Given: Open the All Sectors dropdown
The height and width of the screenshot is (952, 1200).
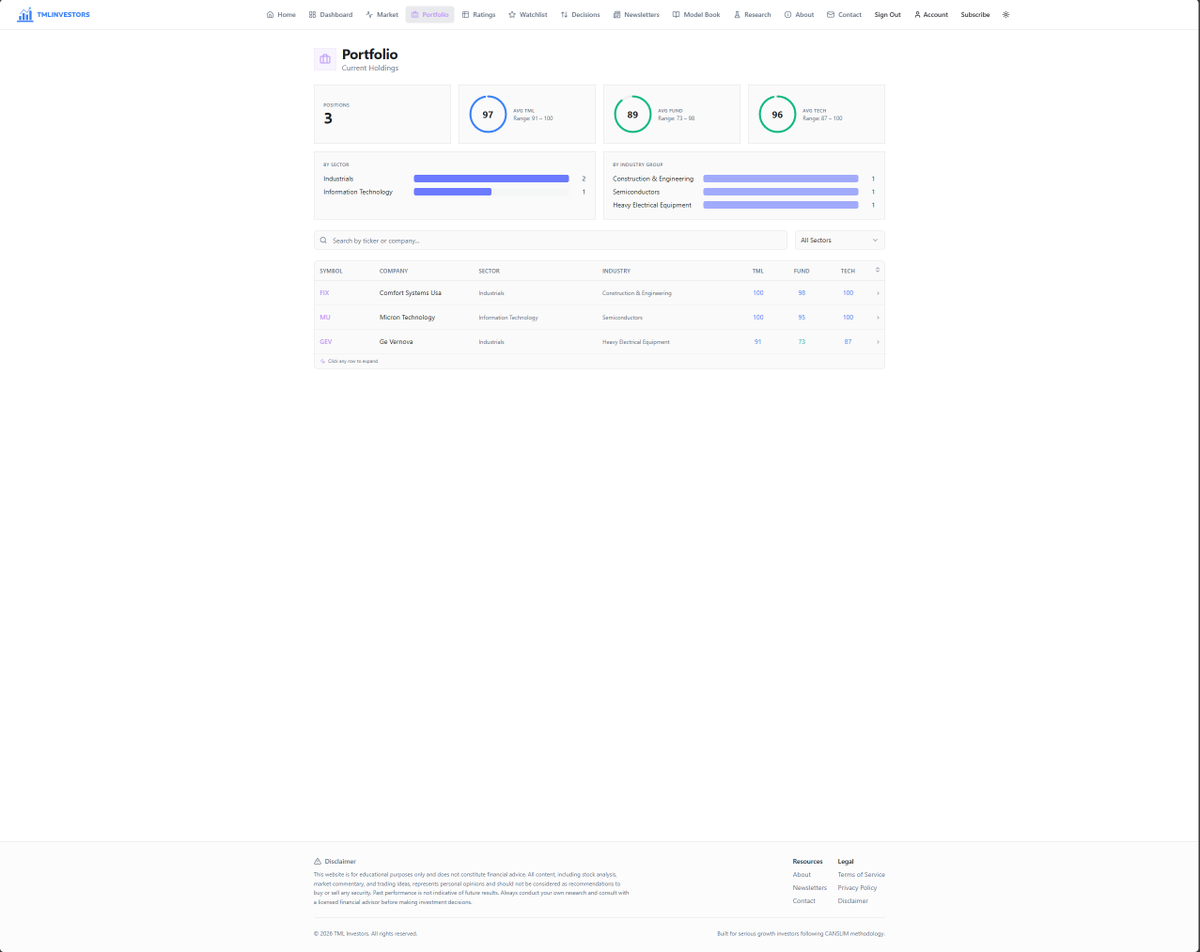Looking at the screenshot, I should tap(840, 240).
